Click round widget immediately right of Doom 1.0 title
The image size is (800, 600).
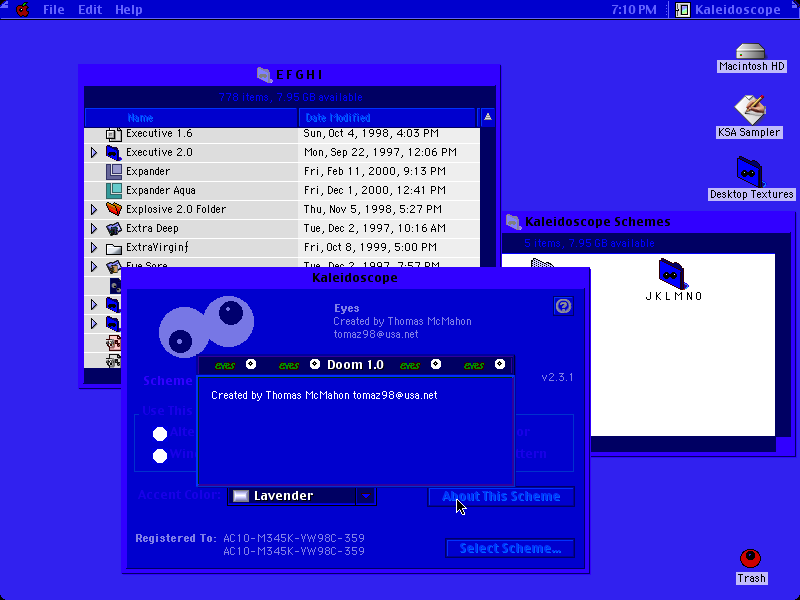click(x=436, y=364)
